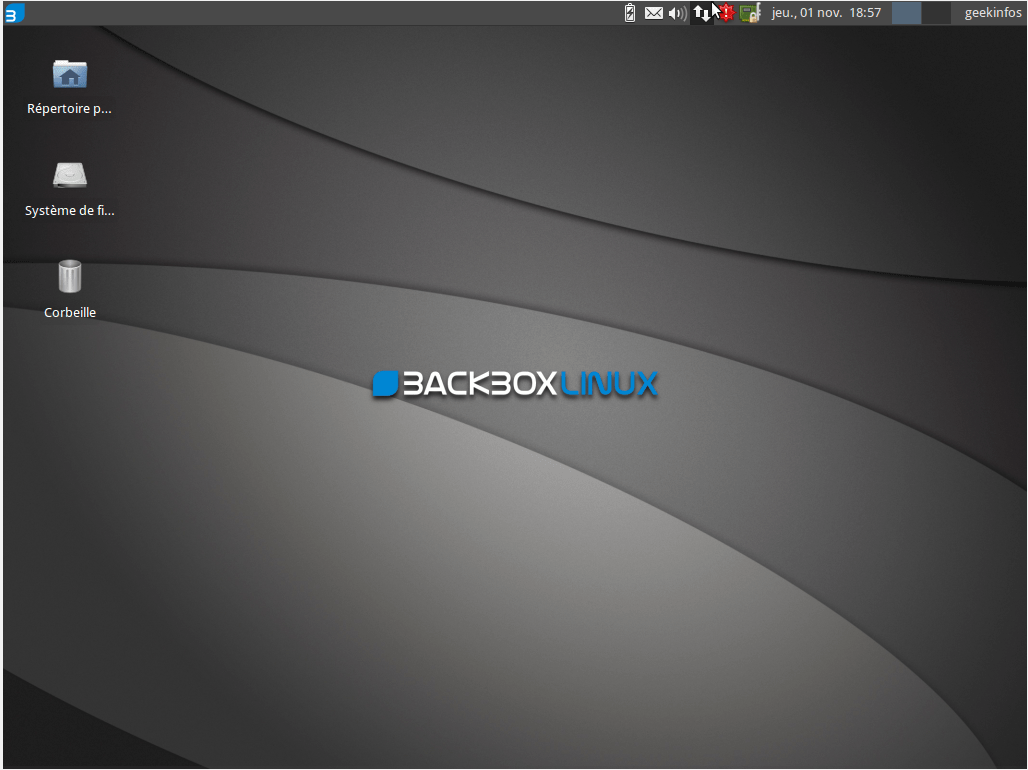Click the blue square wallpaper logo emblem
The image size is (1028, 770).
385,384
